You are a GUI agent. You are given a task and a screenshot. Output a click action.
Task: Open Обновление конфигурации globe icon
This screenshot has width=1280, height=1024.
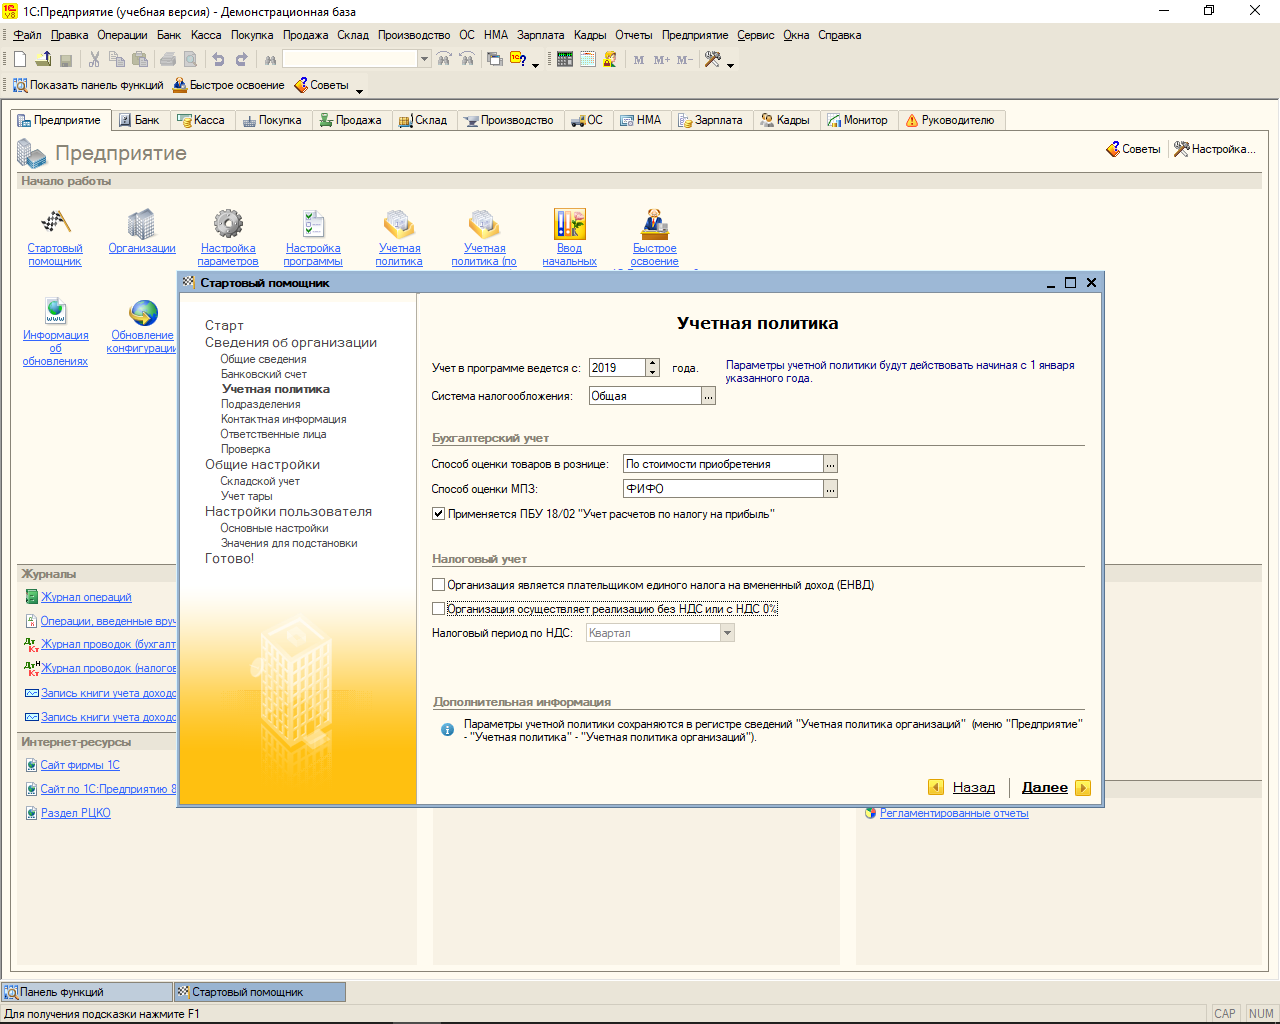coord(143,311)
